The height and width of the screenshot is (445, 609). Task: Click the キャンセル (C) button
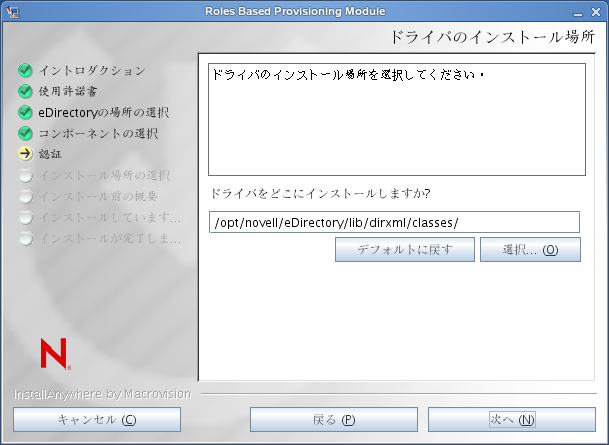pos(97,419)
